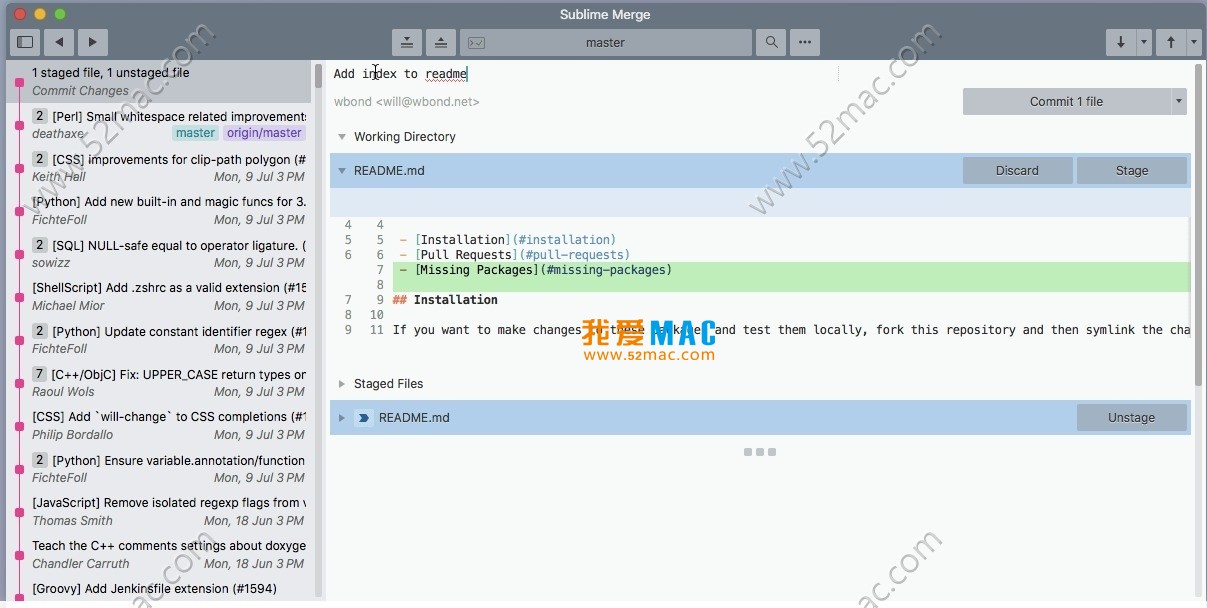Viewport: 1207px width, 608px height.
Task: Open the master branch switcher field
Action: 605,42
